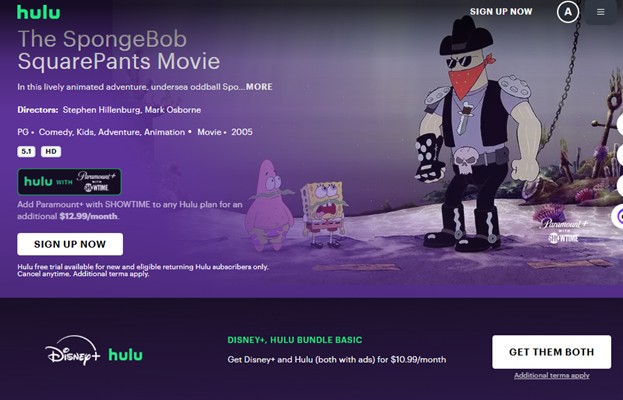Click the movie title The SpongeBob SquarePants Movie
Screen dimensions: 623x400
(x=118, y=50)
